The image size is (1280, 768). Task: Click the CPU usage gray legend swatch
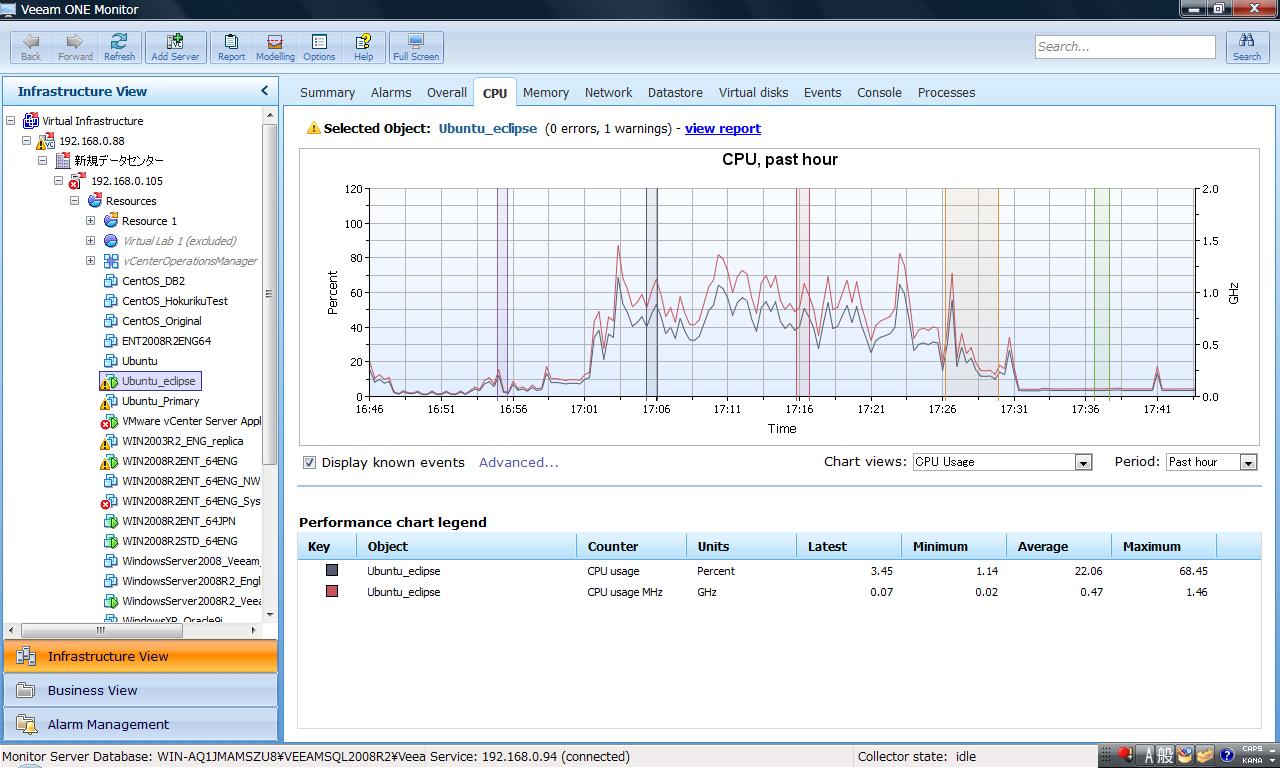332,570
